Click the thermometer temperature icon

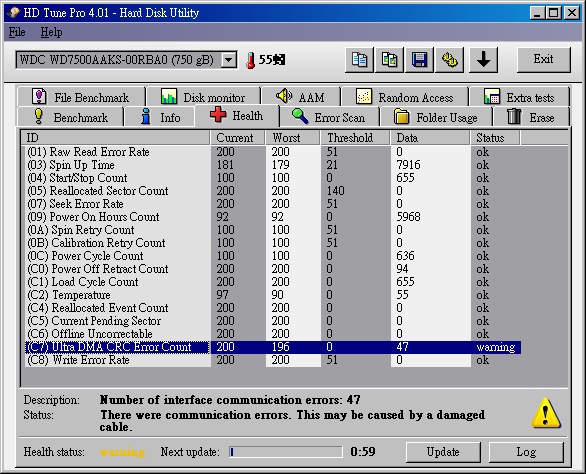250,60
